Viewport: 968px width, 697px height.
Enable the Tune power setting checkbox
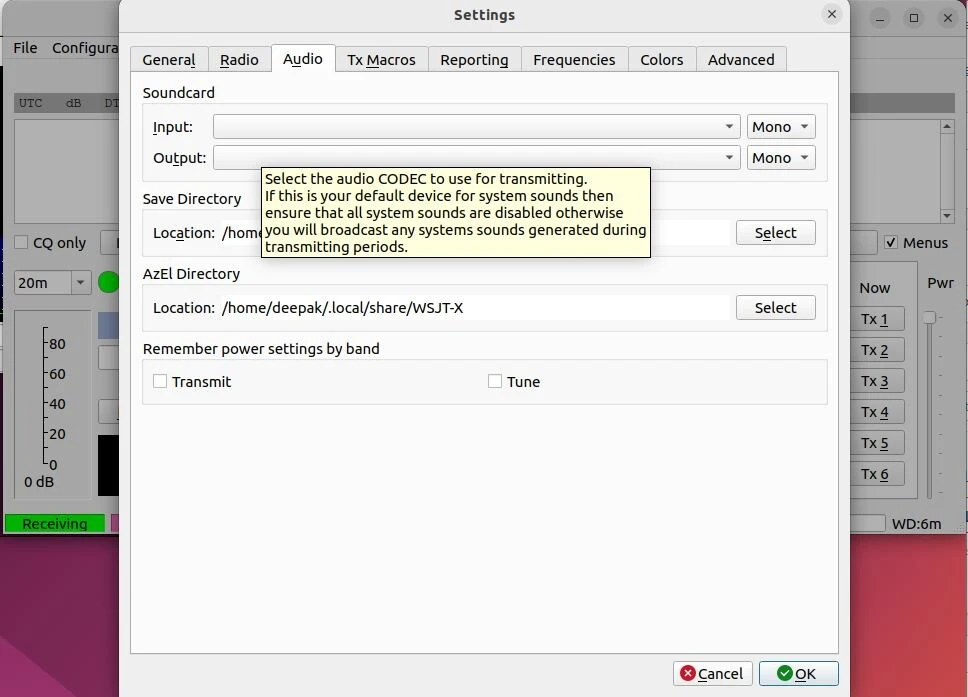[x=495, y=381]
